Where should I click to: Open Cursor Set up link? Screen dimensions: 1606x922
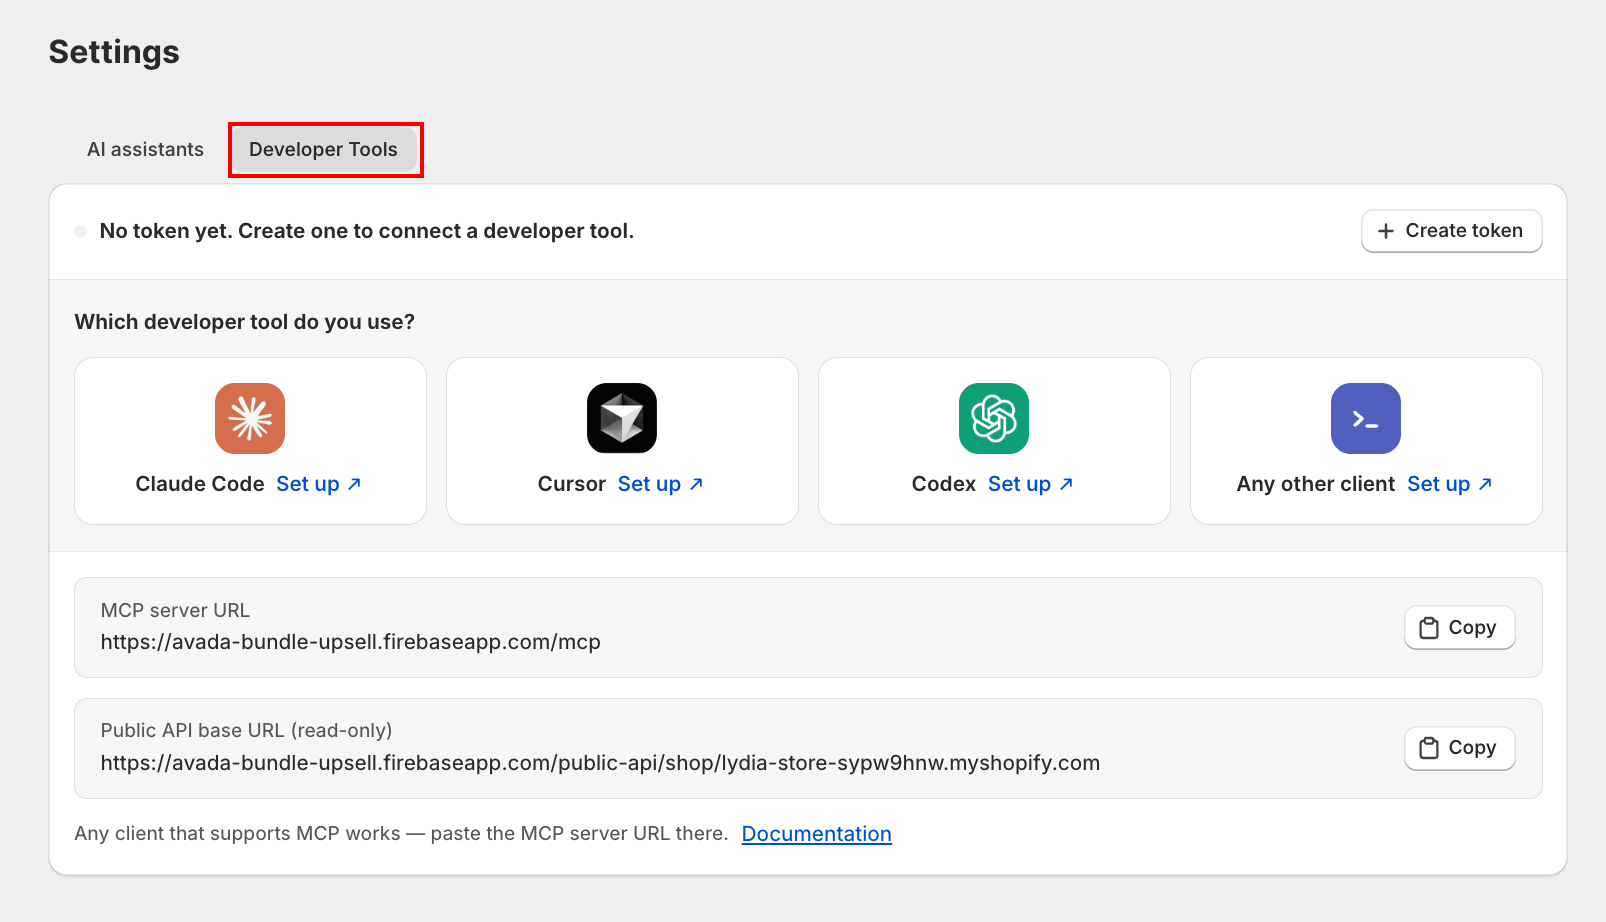(x=661, y=484)
